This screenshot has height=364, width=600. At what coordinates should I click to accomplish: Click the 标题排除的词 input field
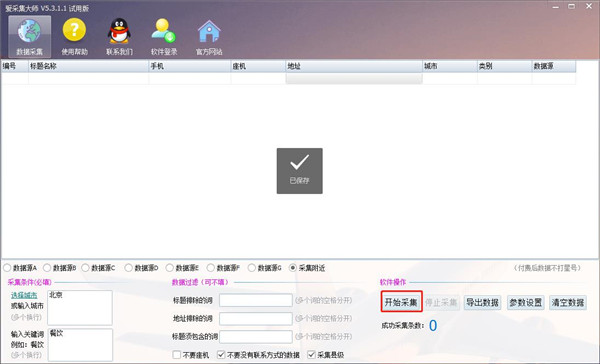(x=256, y=300)
